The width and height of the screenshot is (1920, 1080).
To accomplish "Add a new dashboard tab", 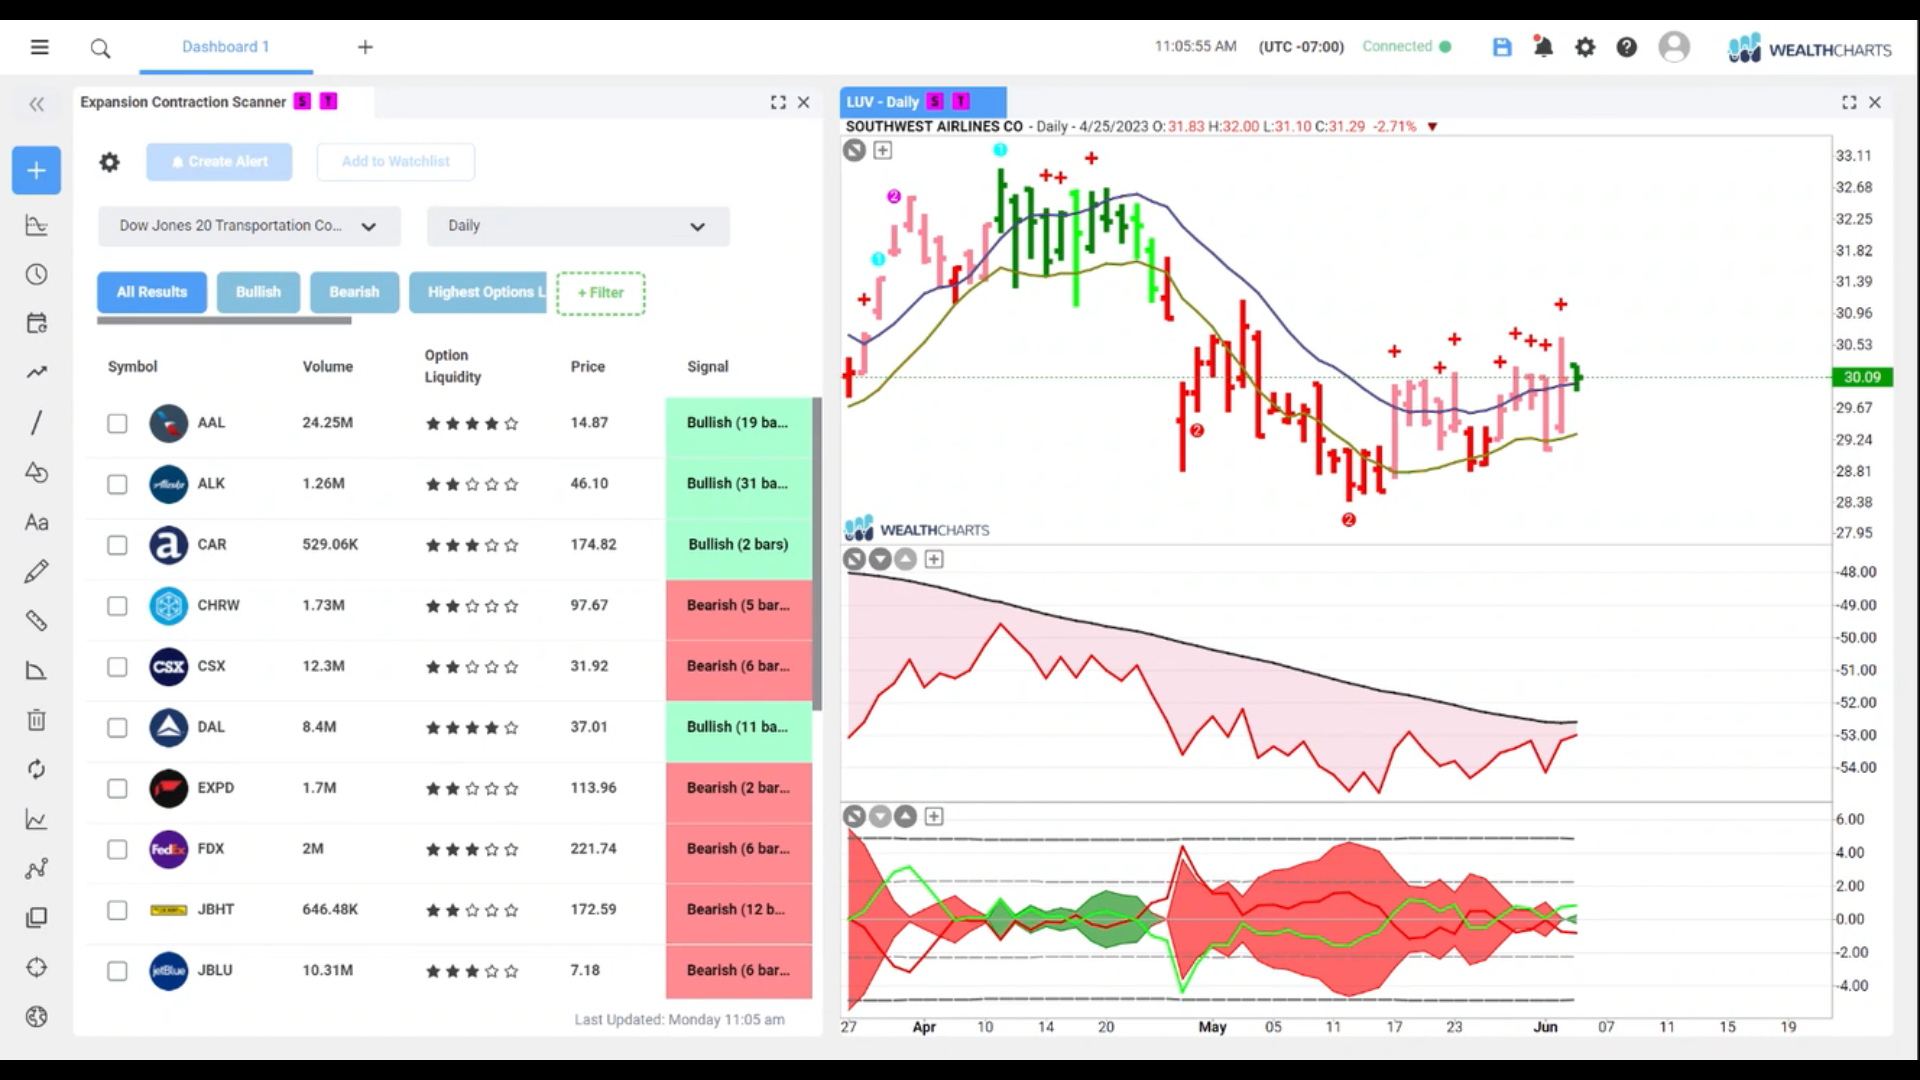I will click(365, 47).
